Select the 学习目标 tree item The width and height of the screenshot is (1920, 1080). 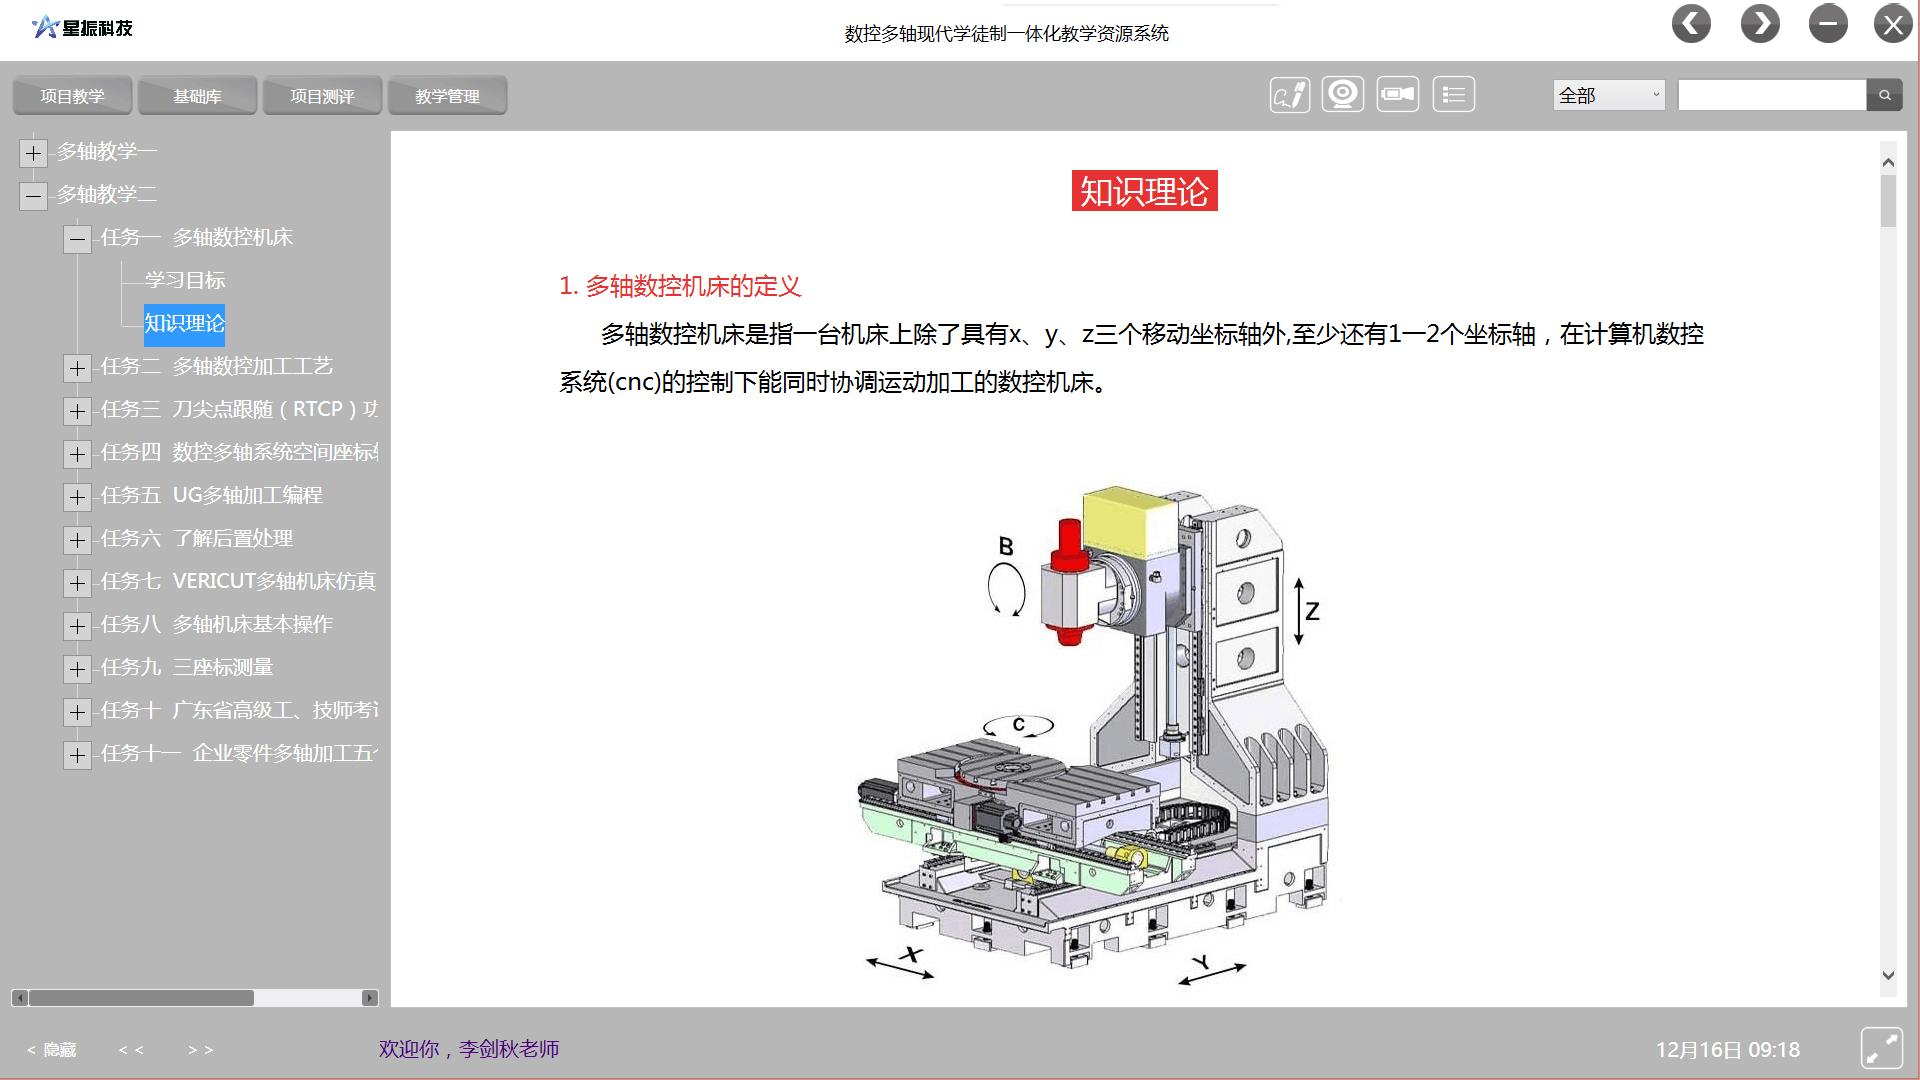click(x=185, y=280)
